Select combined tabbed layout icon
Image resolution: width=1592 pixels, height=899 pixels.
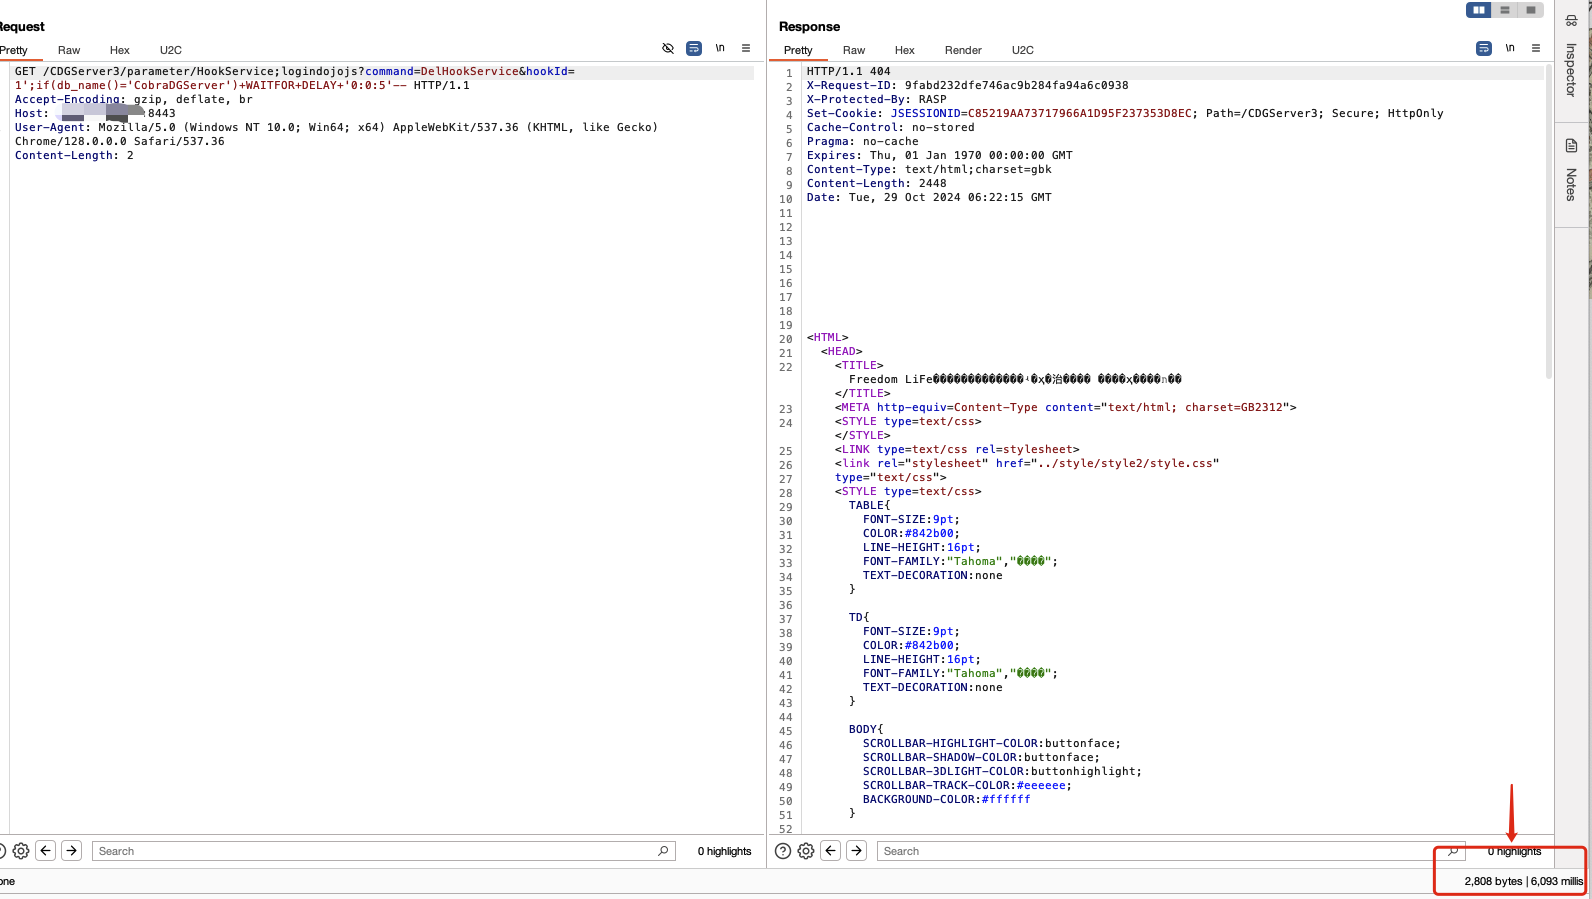pyautogui.click(x=1531, y=10)
